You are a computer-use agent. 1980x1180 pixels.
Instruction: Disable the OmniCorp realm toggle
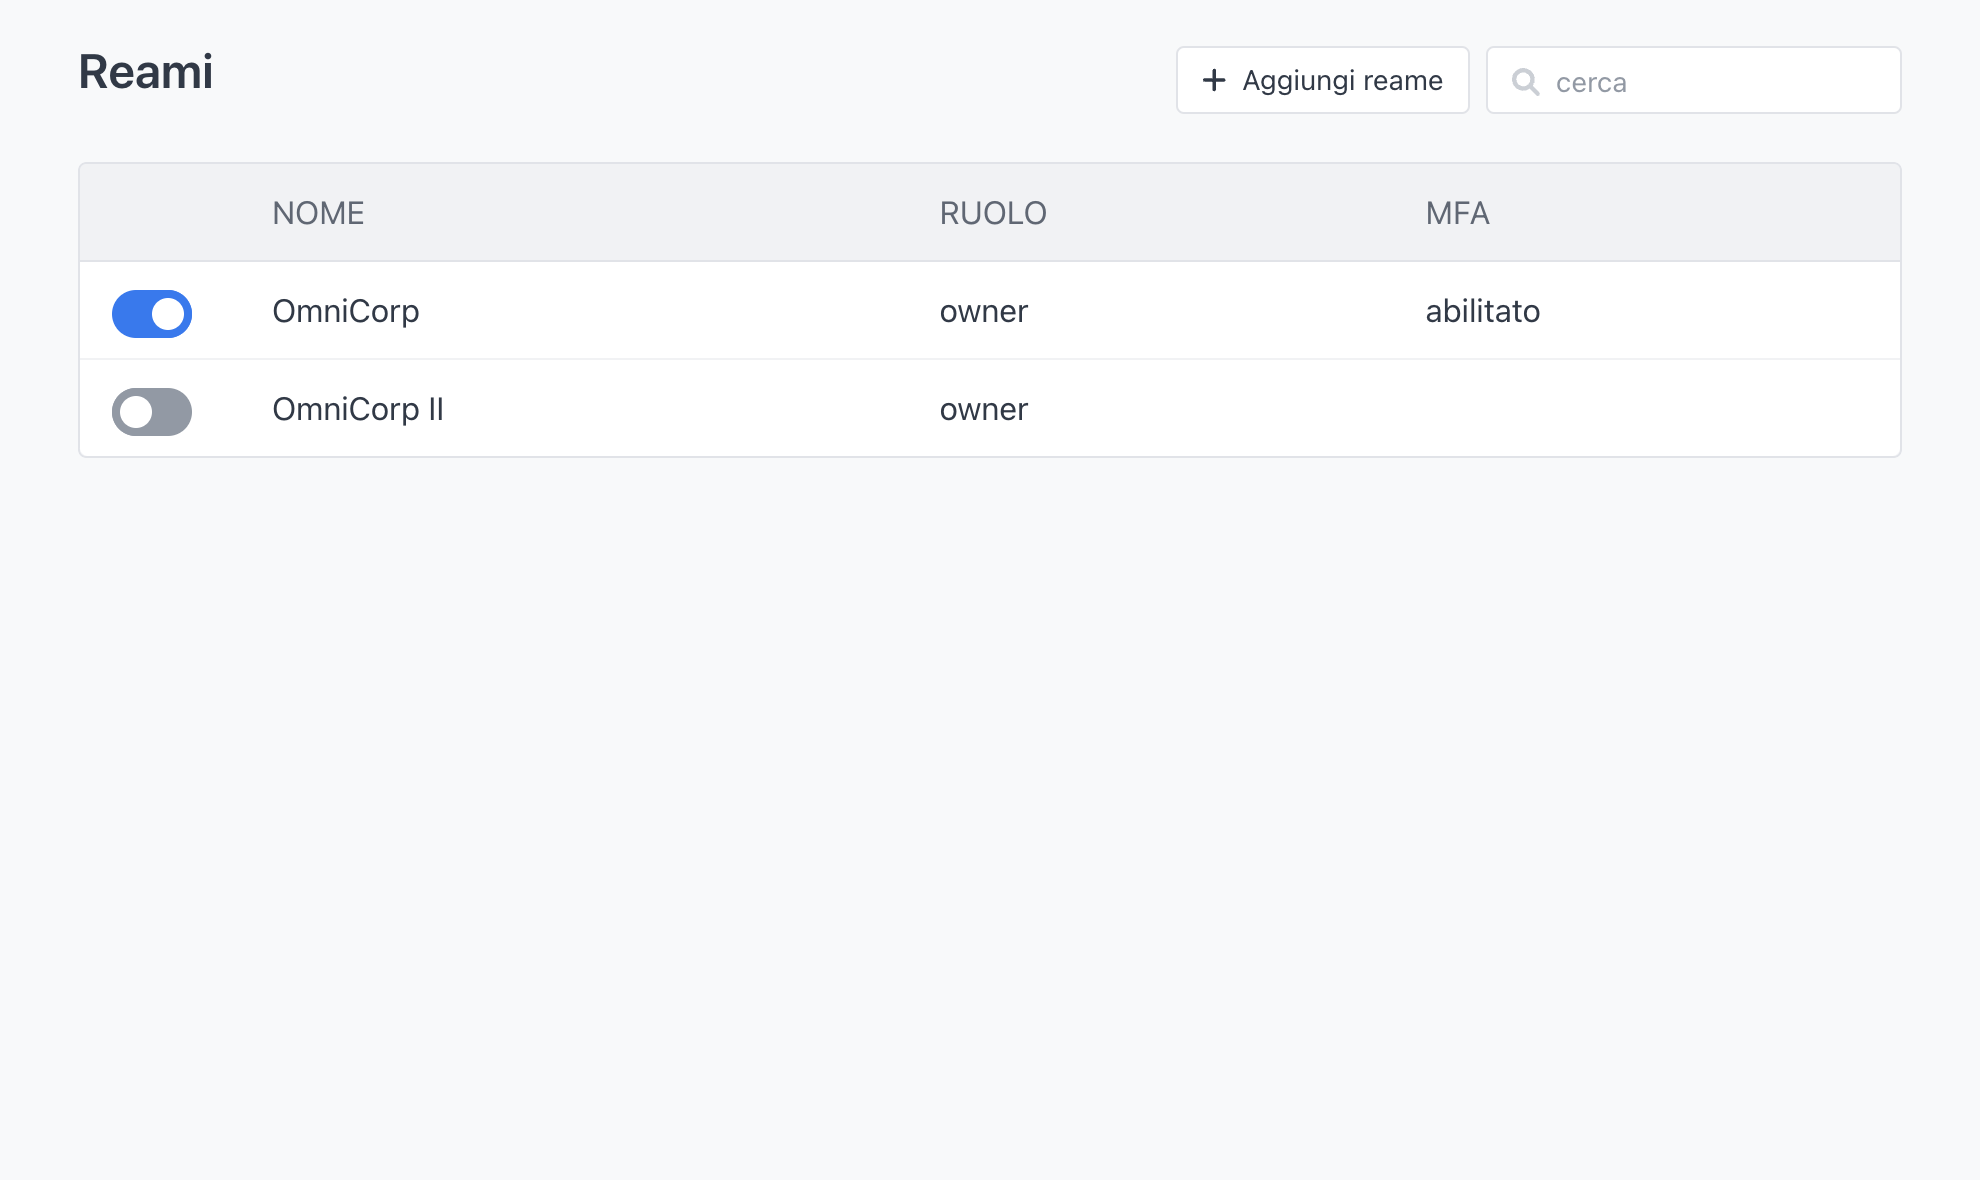152,314
